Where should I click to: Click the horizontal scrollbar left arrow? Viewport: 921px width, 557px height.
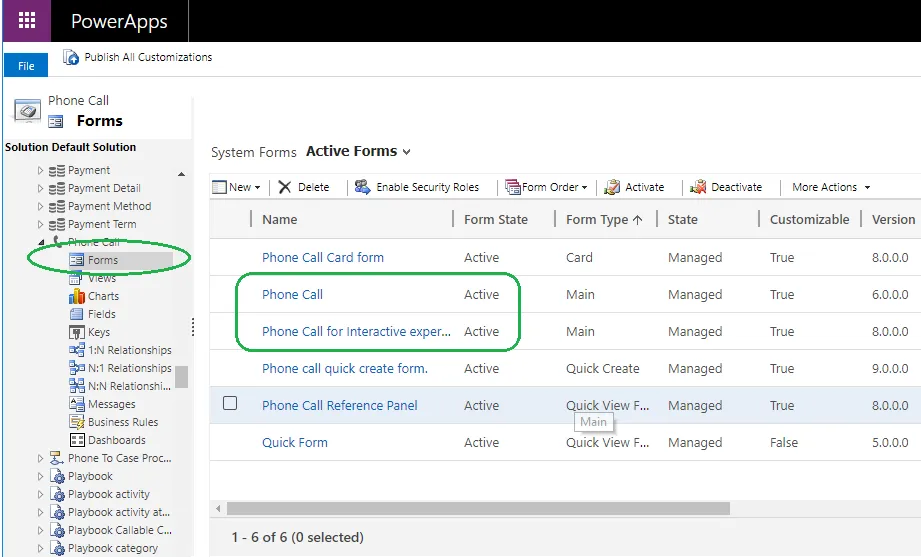click(218, 508)
